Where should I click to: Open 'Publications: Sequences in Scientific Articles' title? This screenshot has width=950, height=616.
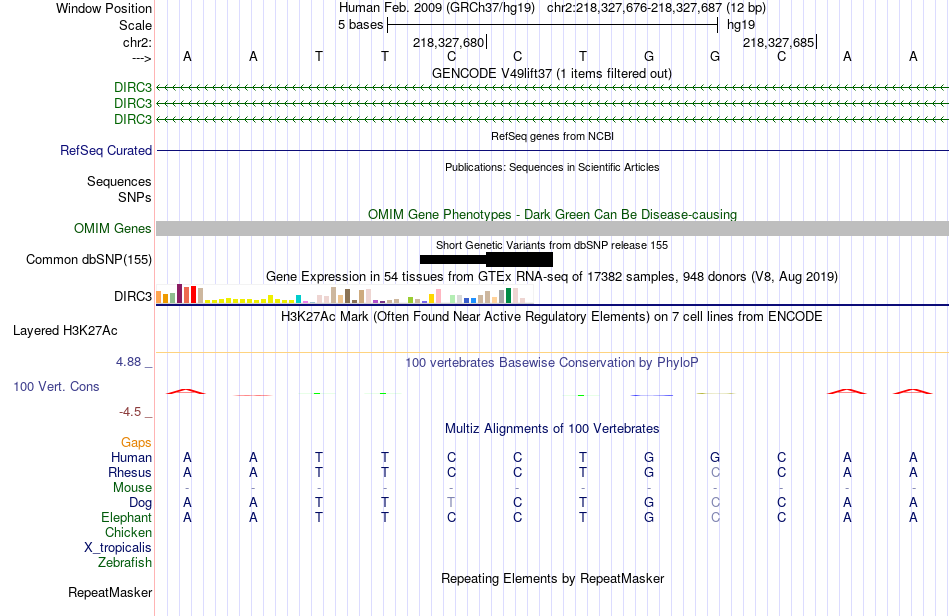[x=552, y=167]
